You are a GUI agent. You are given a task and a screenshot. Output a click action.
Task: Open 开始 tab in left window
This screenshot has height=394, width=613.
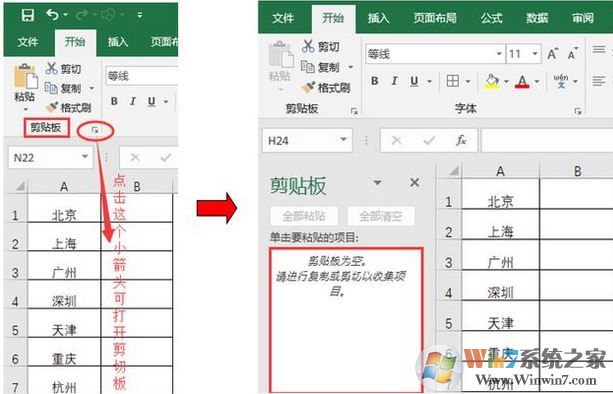pos(75,41)
